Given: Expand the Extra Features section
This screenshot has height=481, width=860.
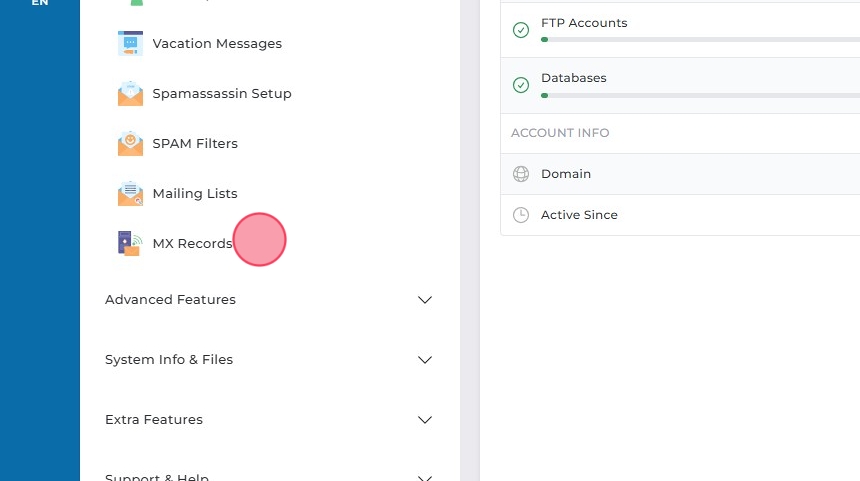Looking at the screenshot, I should [x=425, y=420].
